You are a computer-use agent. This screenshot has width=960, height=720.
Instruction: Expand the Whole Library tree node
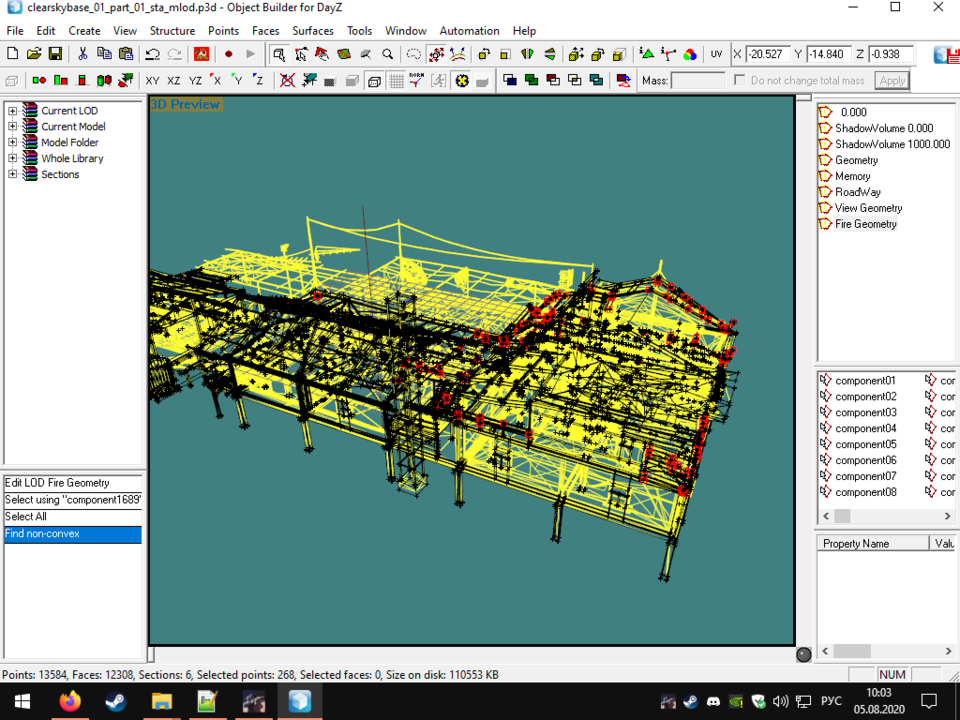tap(12, 159)
